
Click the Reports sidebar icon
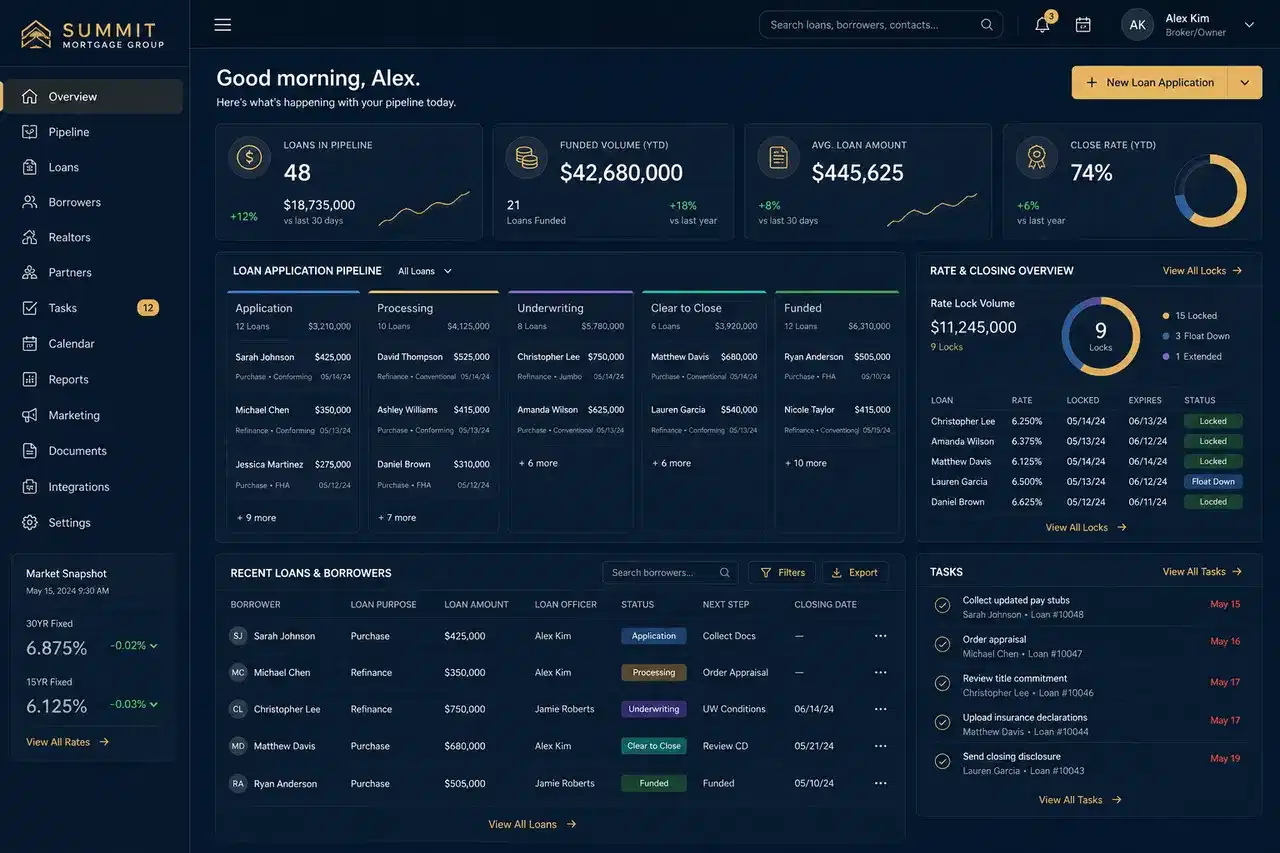tap(30, 379)
